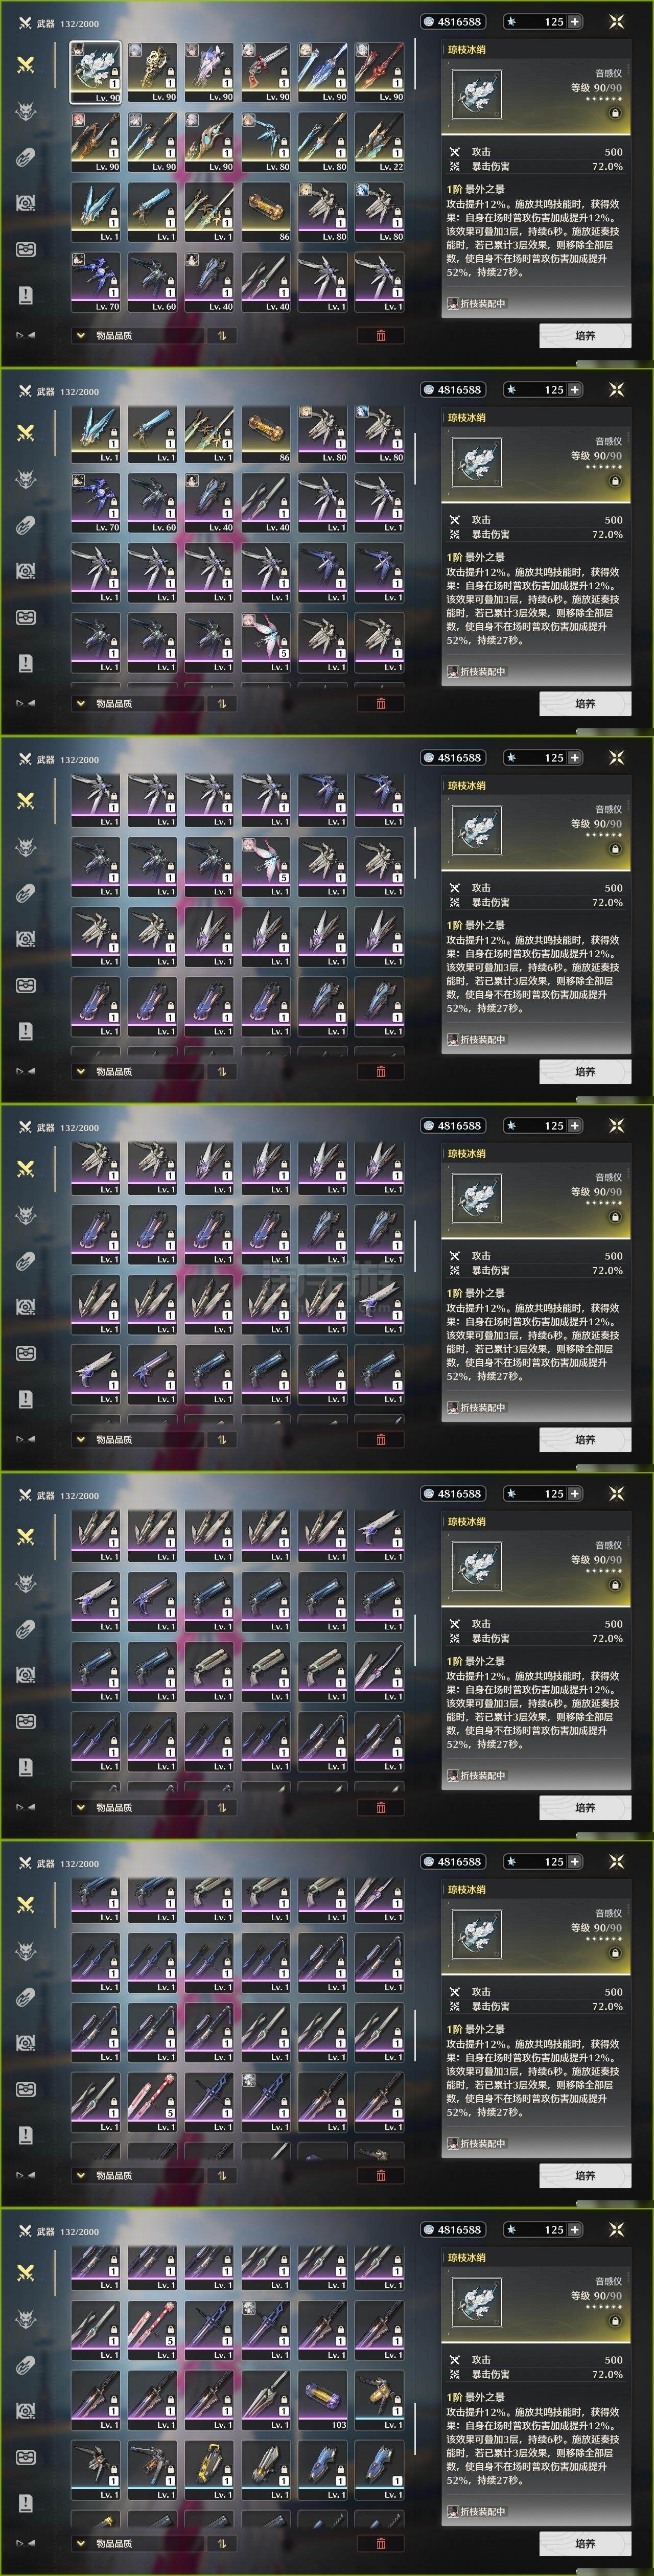The image size is (654, 2576).
Task: Collapse the sidebar using arrows in topmost panel
Action: [x=26, y=335]
